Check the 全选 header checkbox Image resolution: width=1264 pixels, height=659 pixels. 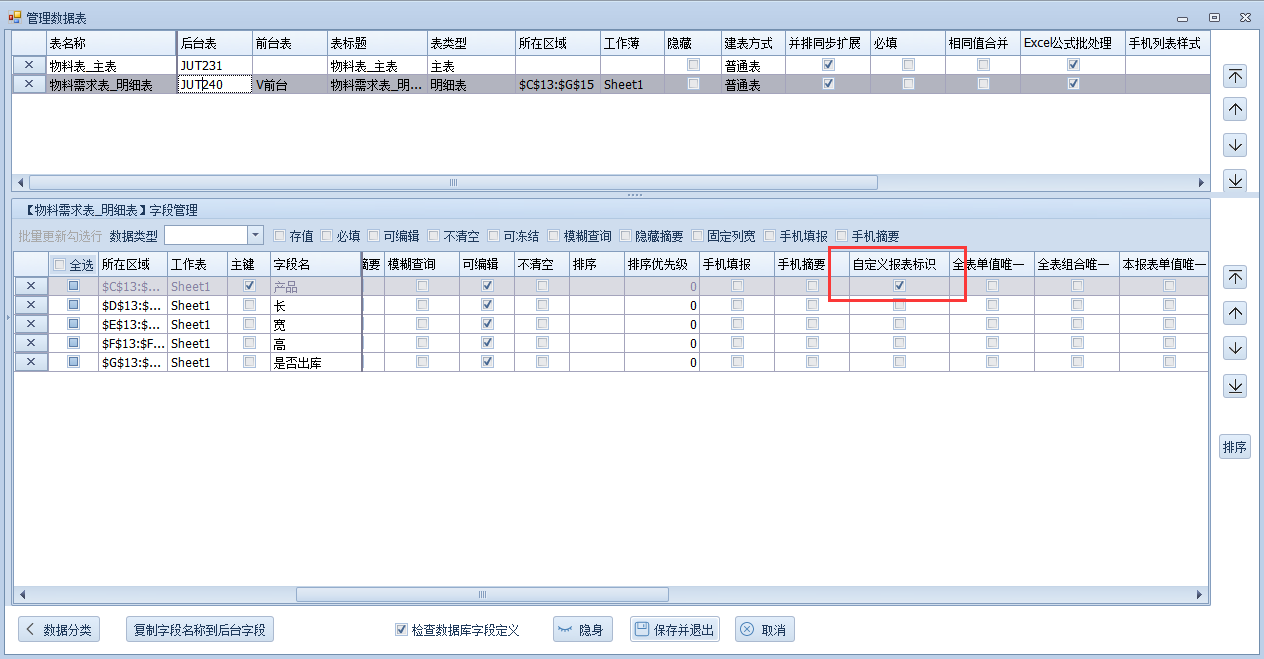[59, 265]
